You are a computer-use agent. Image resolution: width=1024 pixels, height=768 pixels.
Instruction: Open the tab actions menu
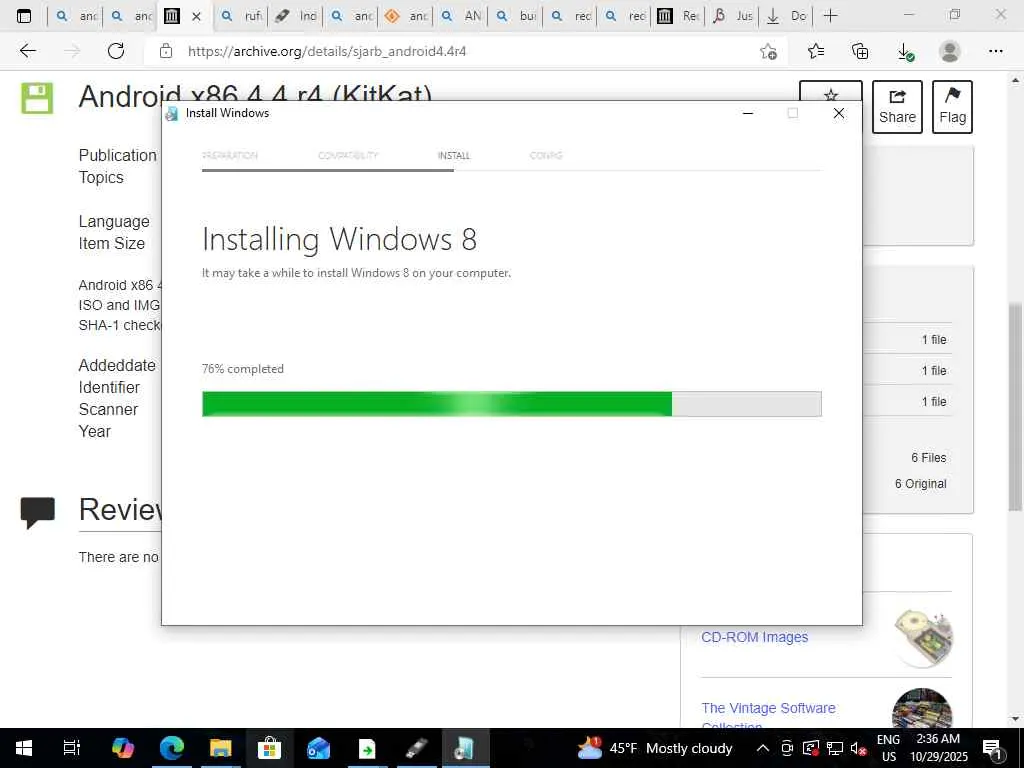coord(24,16)
